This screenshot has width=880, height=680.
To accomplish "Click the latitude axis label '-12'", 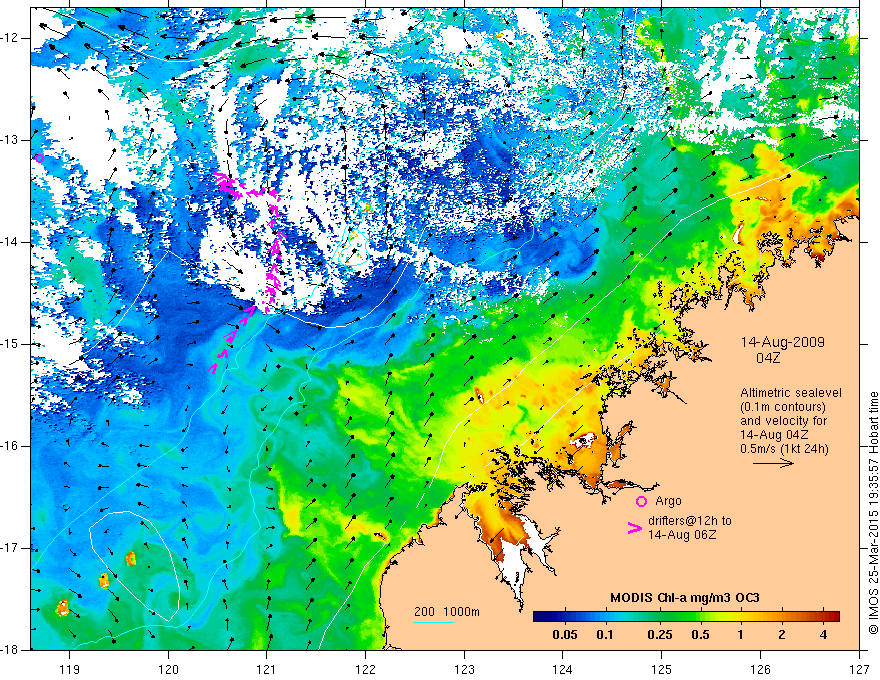I will pos(10,38).
